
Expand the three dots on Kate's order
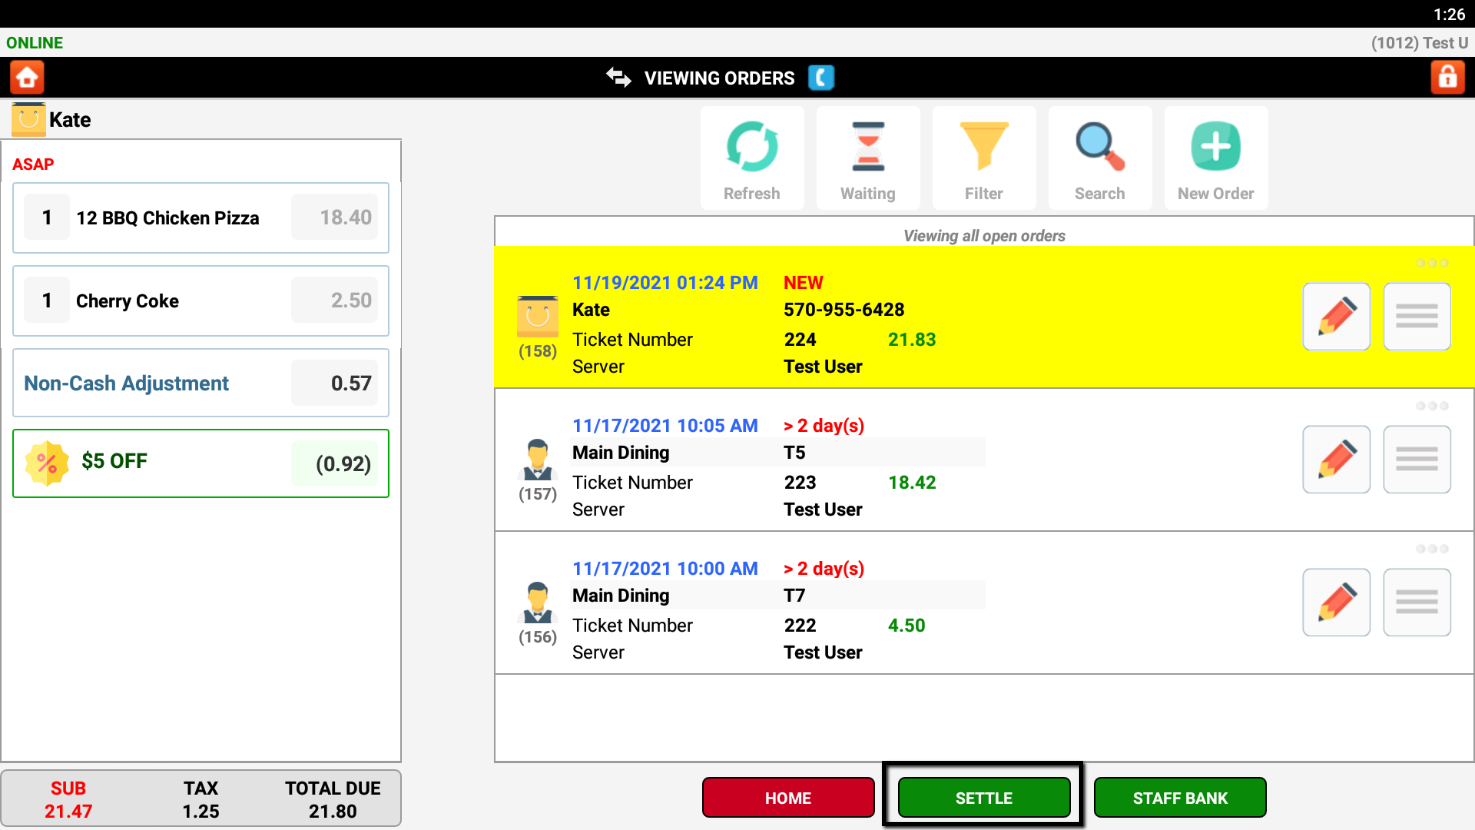[1432, 263]
